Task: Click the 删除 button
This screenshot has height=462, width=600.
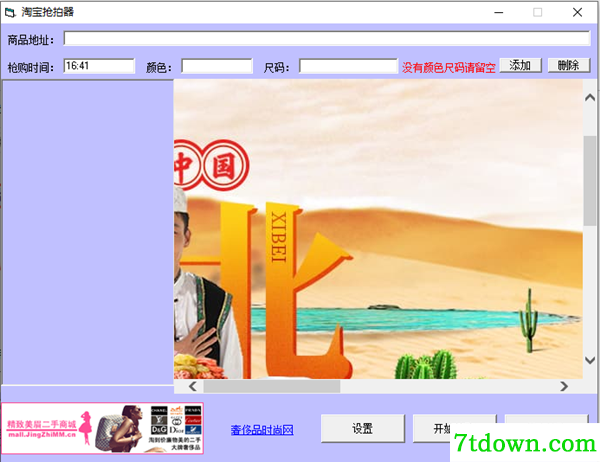Action: pos(569,65)
